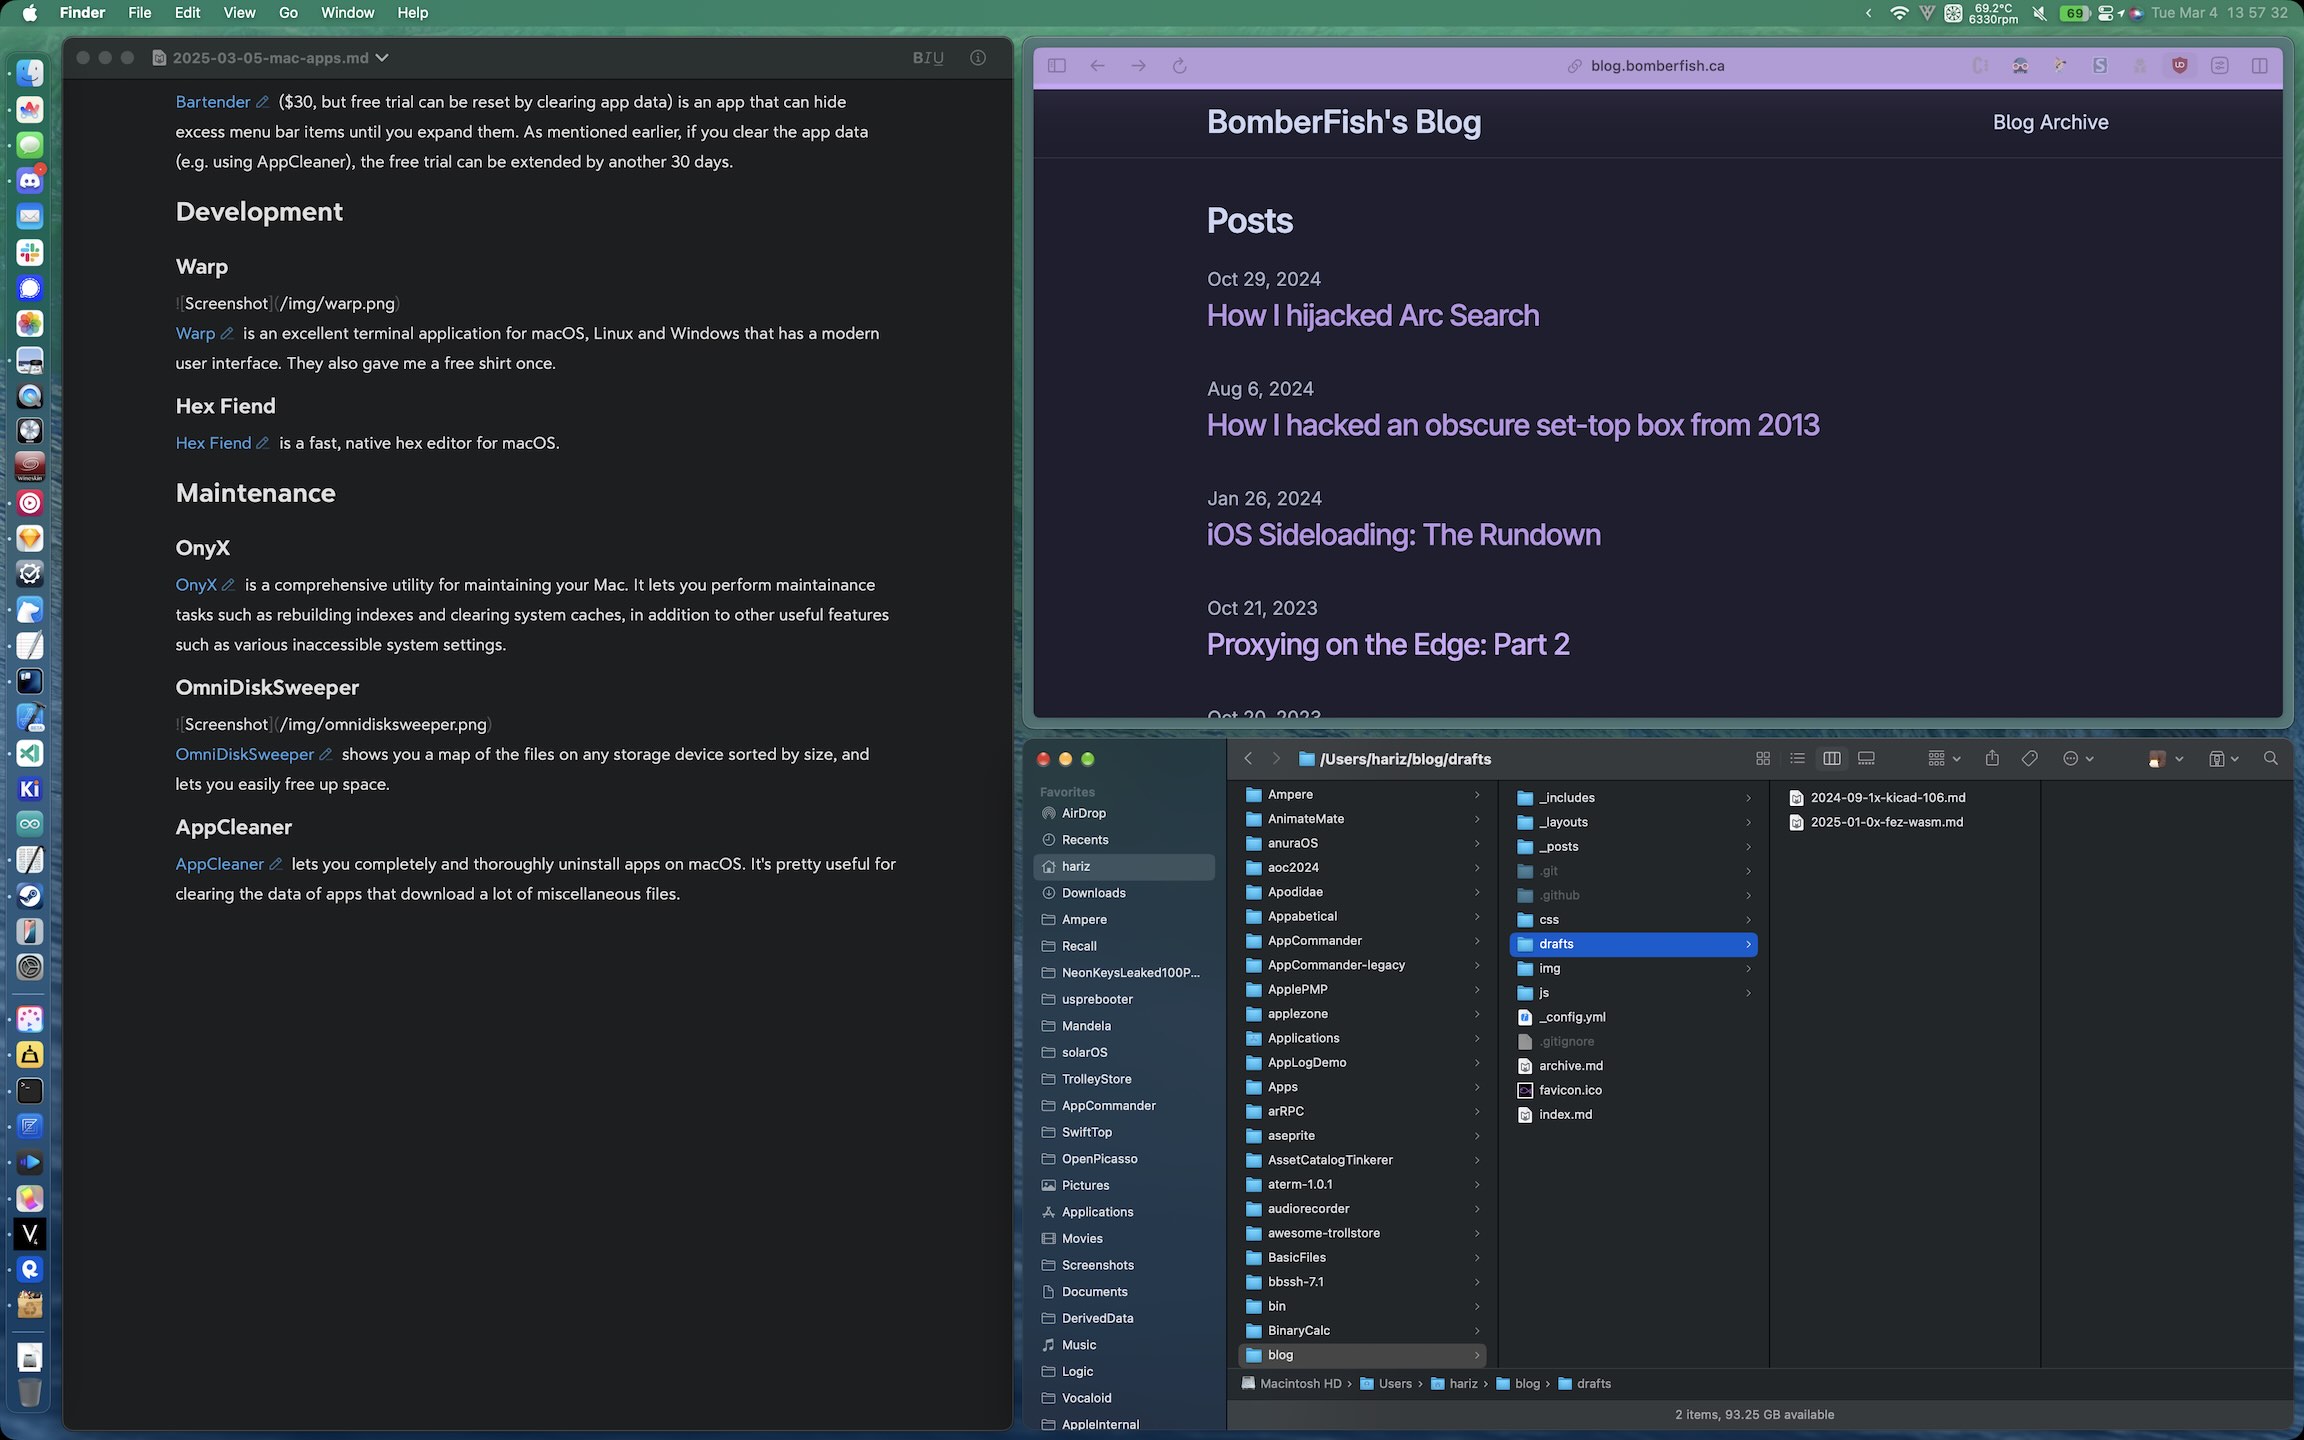Reload the blog.bomberfish.ca page
Image resolution: width=2304 pixels, height=1440 pixels.
(x=1181, y=65)
